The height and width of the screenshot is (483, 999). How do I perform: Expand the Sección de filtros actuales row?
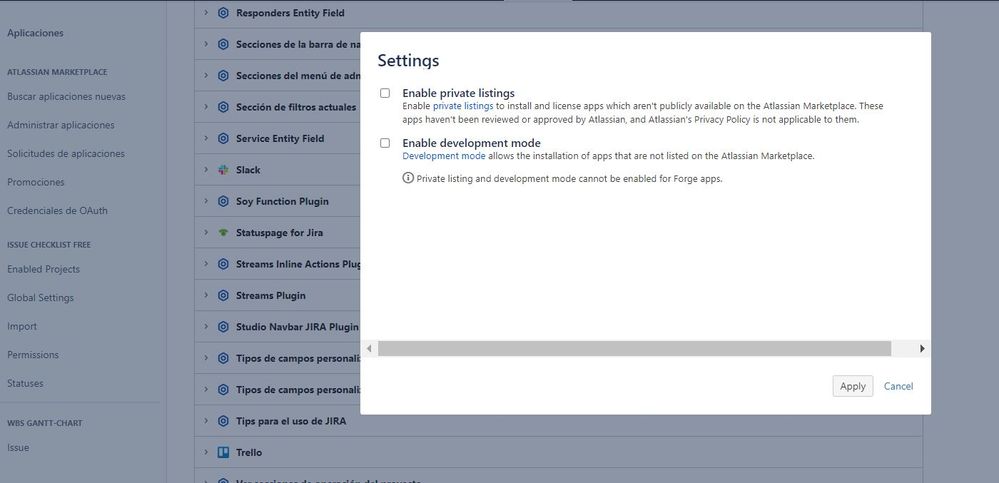point(206,106)
